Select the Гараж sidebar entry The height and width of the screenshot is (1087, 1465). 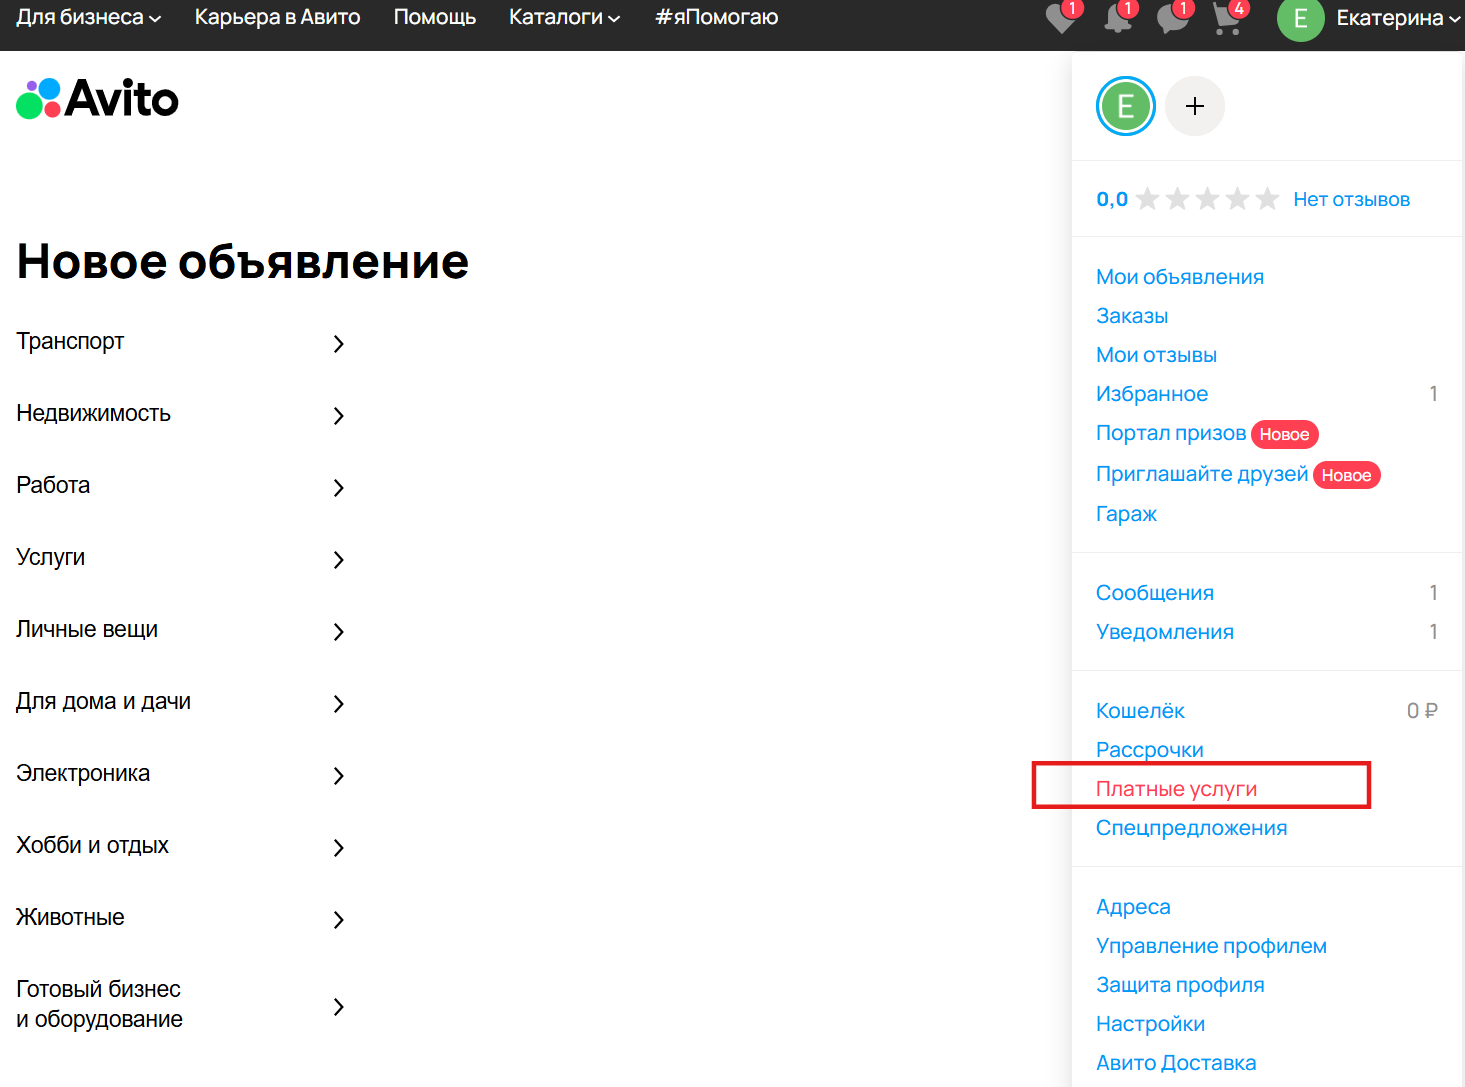pos(1126,513)
